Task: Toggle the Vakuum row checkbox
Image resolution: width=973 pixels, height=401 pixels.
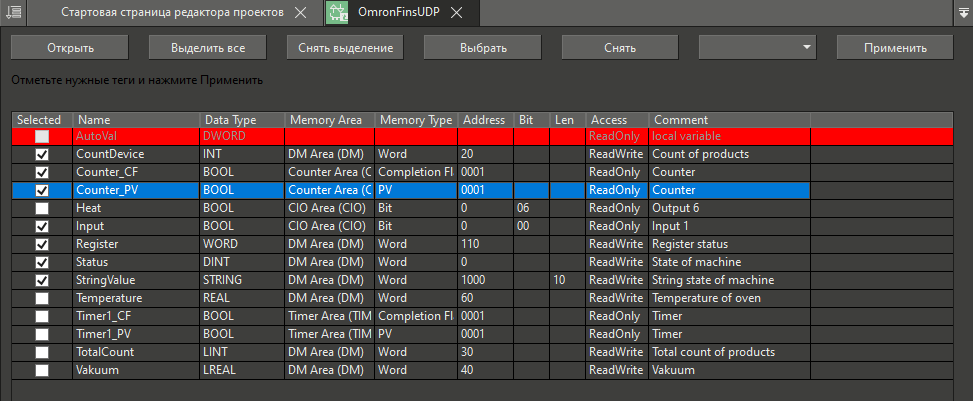Action: click(x=42, y=370)
